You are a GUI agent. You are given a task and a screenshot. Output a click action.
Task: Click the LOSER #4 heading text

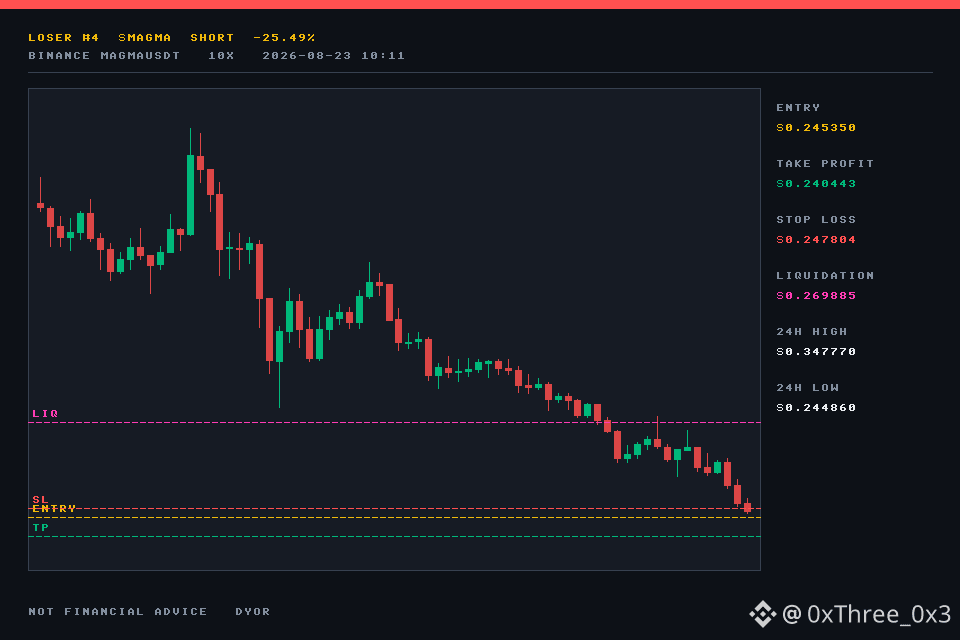coord(63,37)
